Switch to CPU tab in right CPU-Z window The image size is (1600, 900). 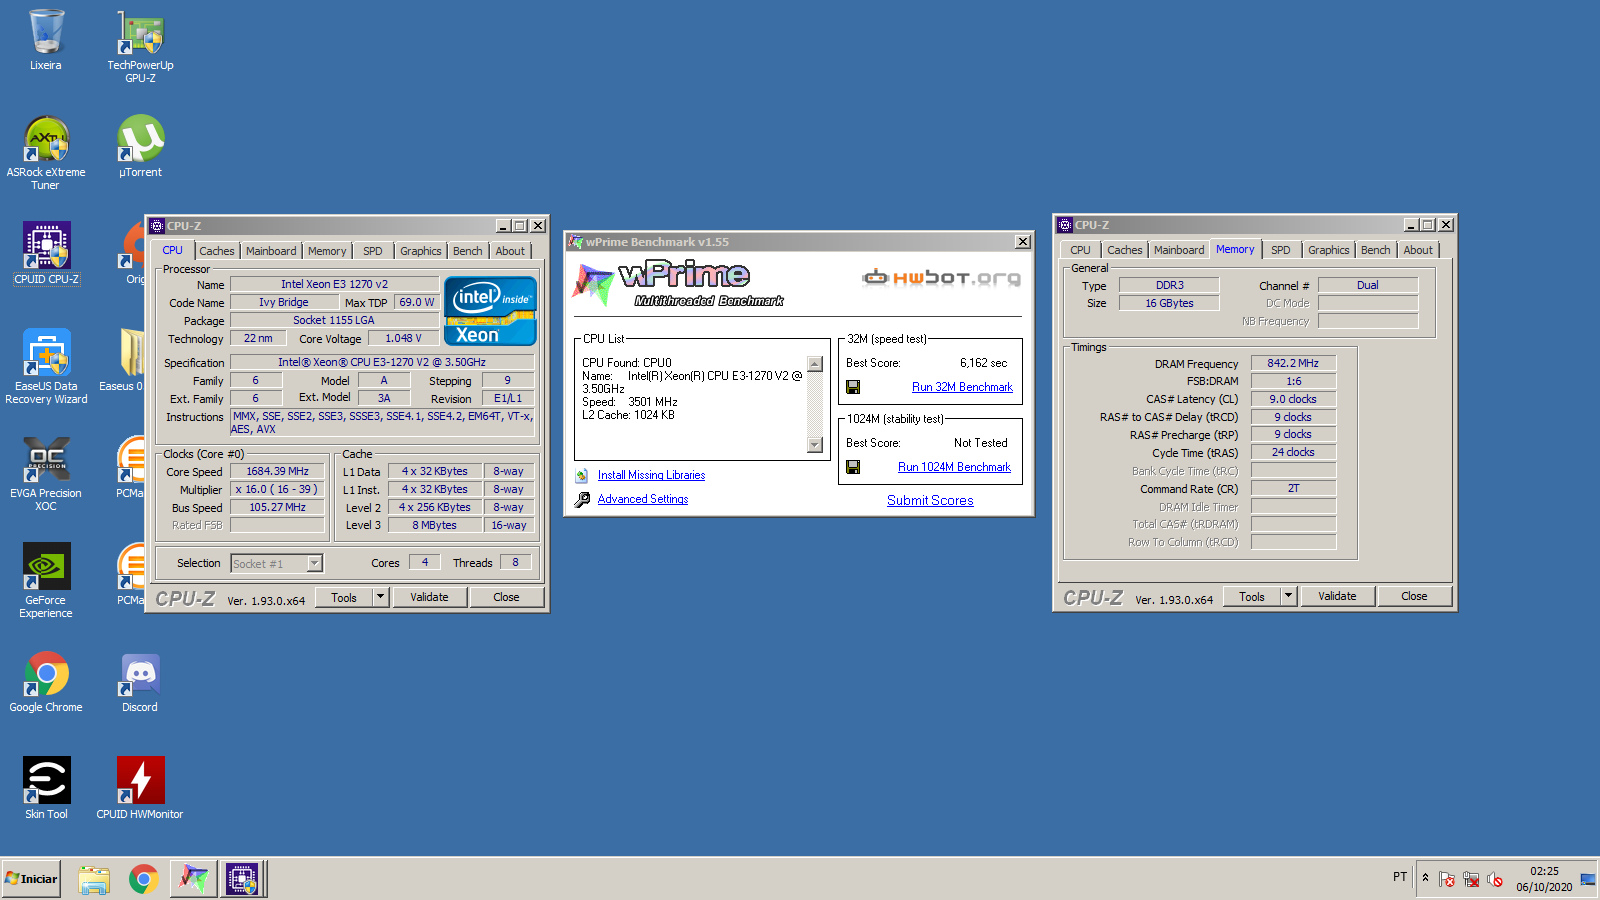[x=1080, y=250]
